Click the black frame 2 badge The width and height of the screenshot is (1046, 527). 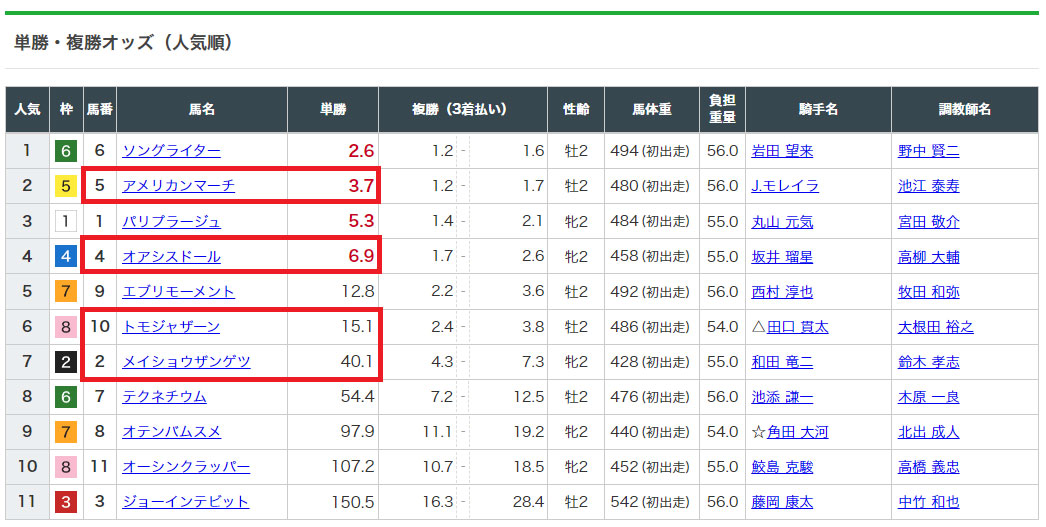66,362
